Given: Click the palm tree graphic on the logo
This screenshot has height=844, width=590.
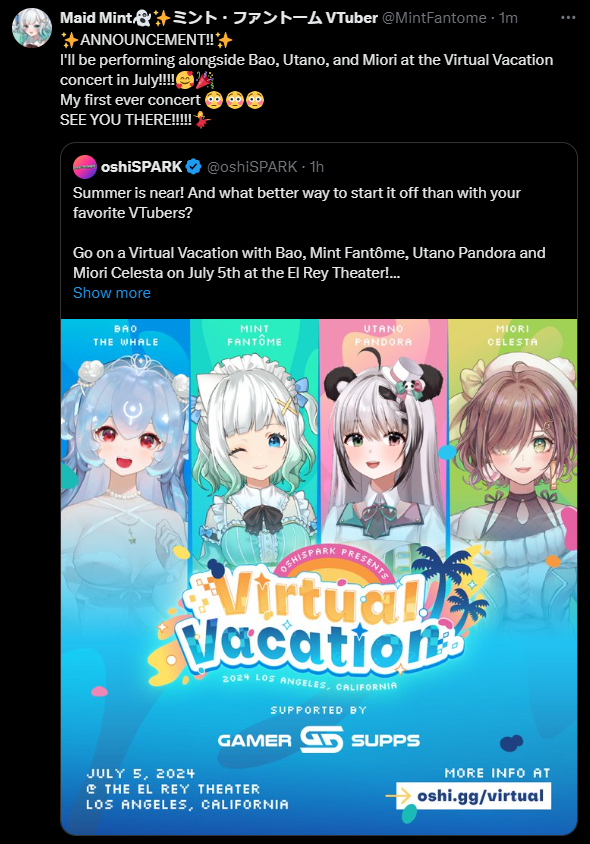Looking at the screenshot, I should coord(449,585).
